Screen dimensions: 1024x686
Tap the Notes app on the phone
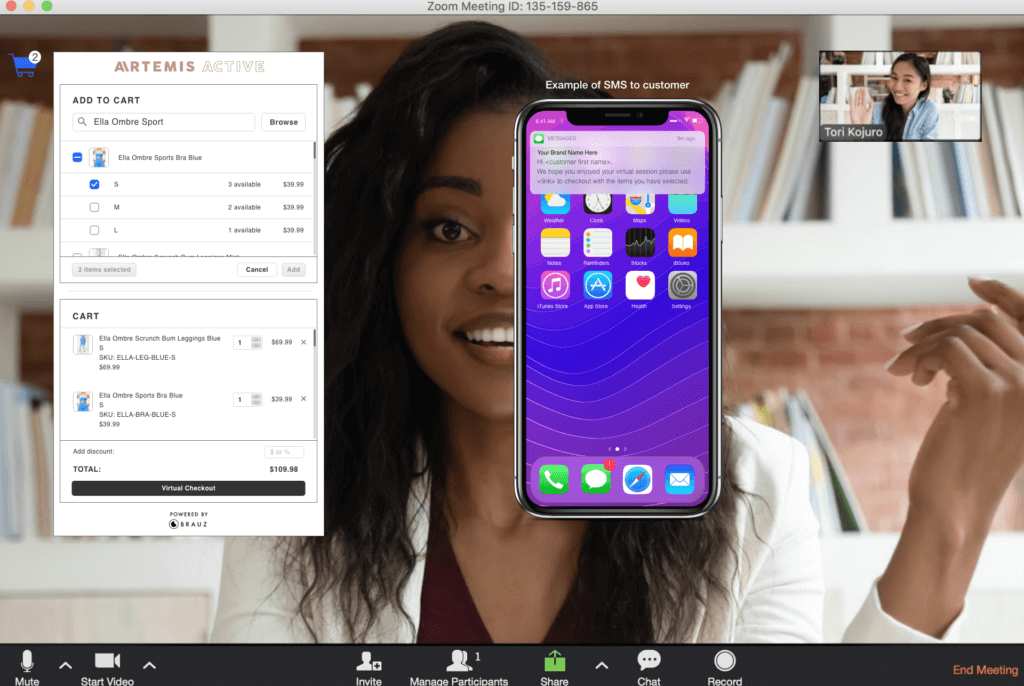(554, 243)
